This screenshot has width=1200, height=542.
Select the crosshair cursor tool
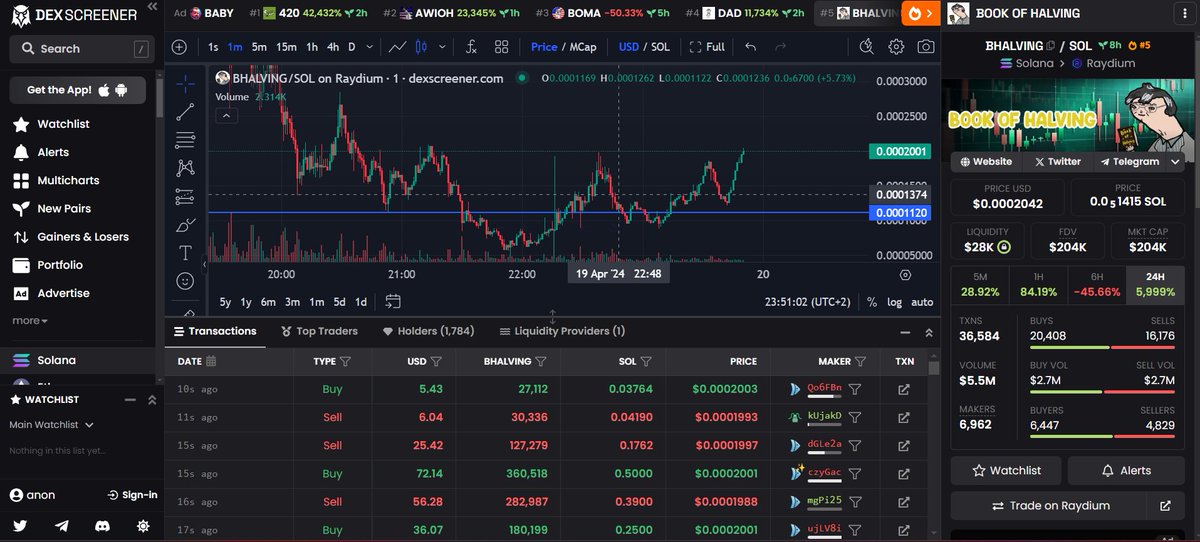click(185, 83)
